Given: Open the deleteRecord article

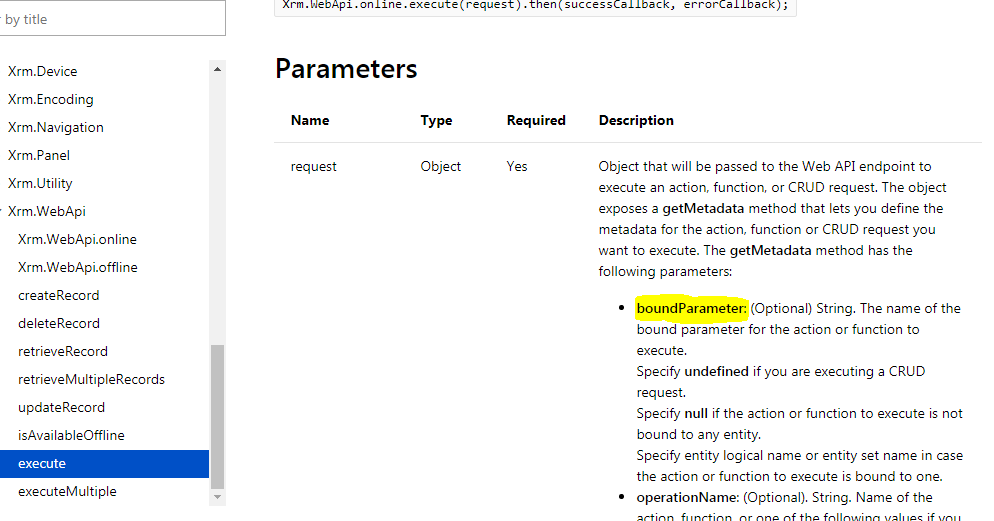Looking at the screenshot, I should coord(59,323).
